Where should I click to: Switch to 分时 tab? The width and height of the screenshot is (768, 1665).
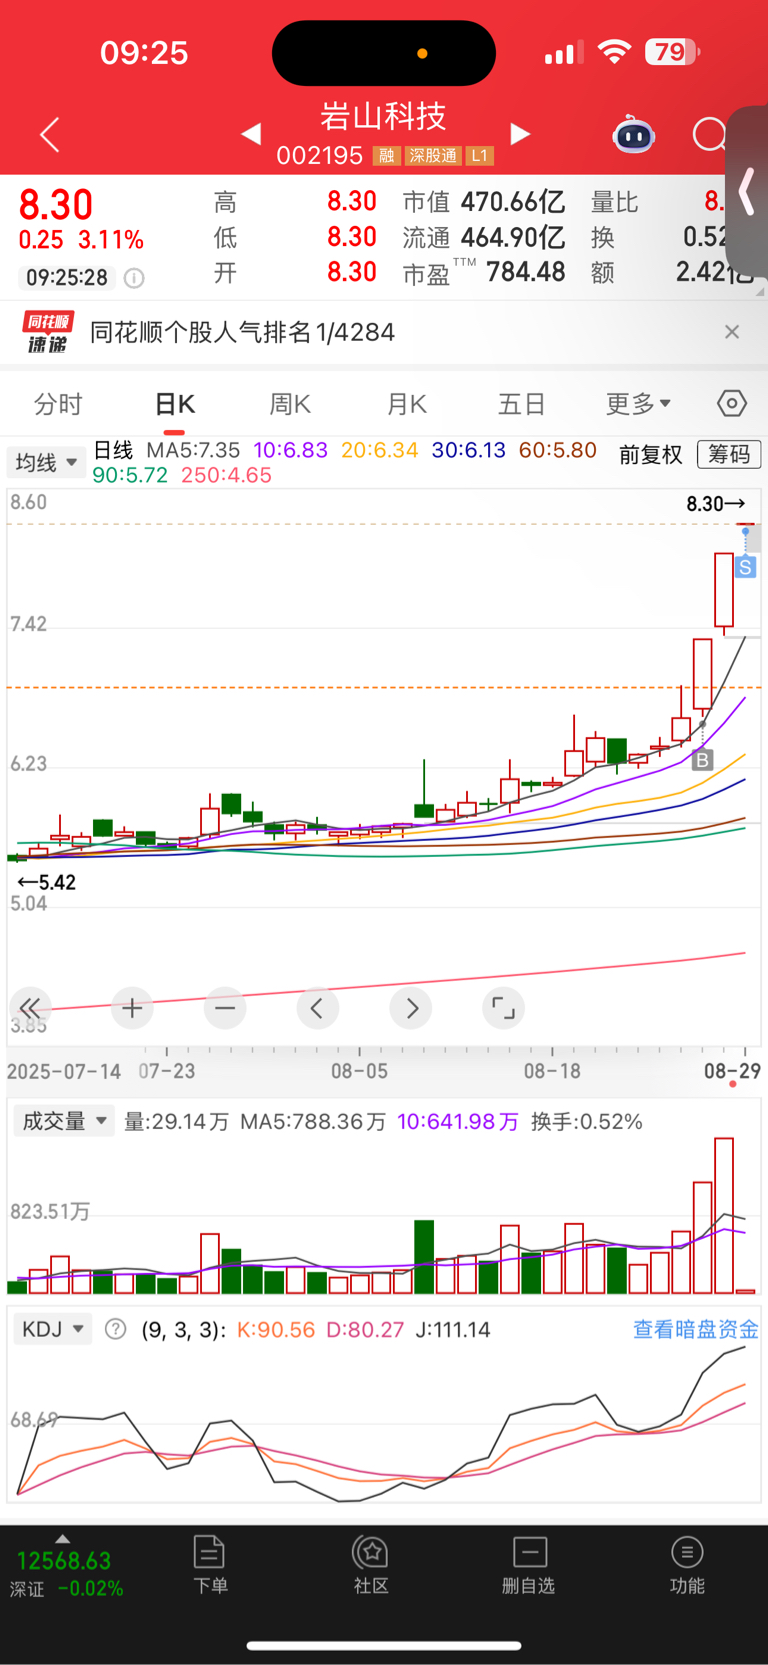58,404
